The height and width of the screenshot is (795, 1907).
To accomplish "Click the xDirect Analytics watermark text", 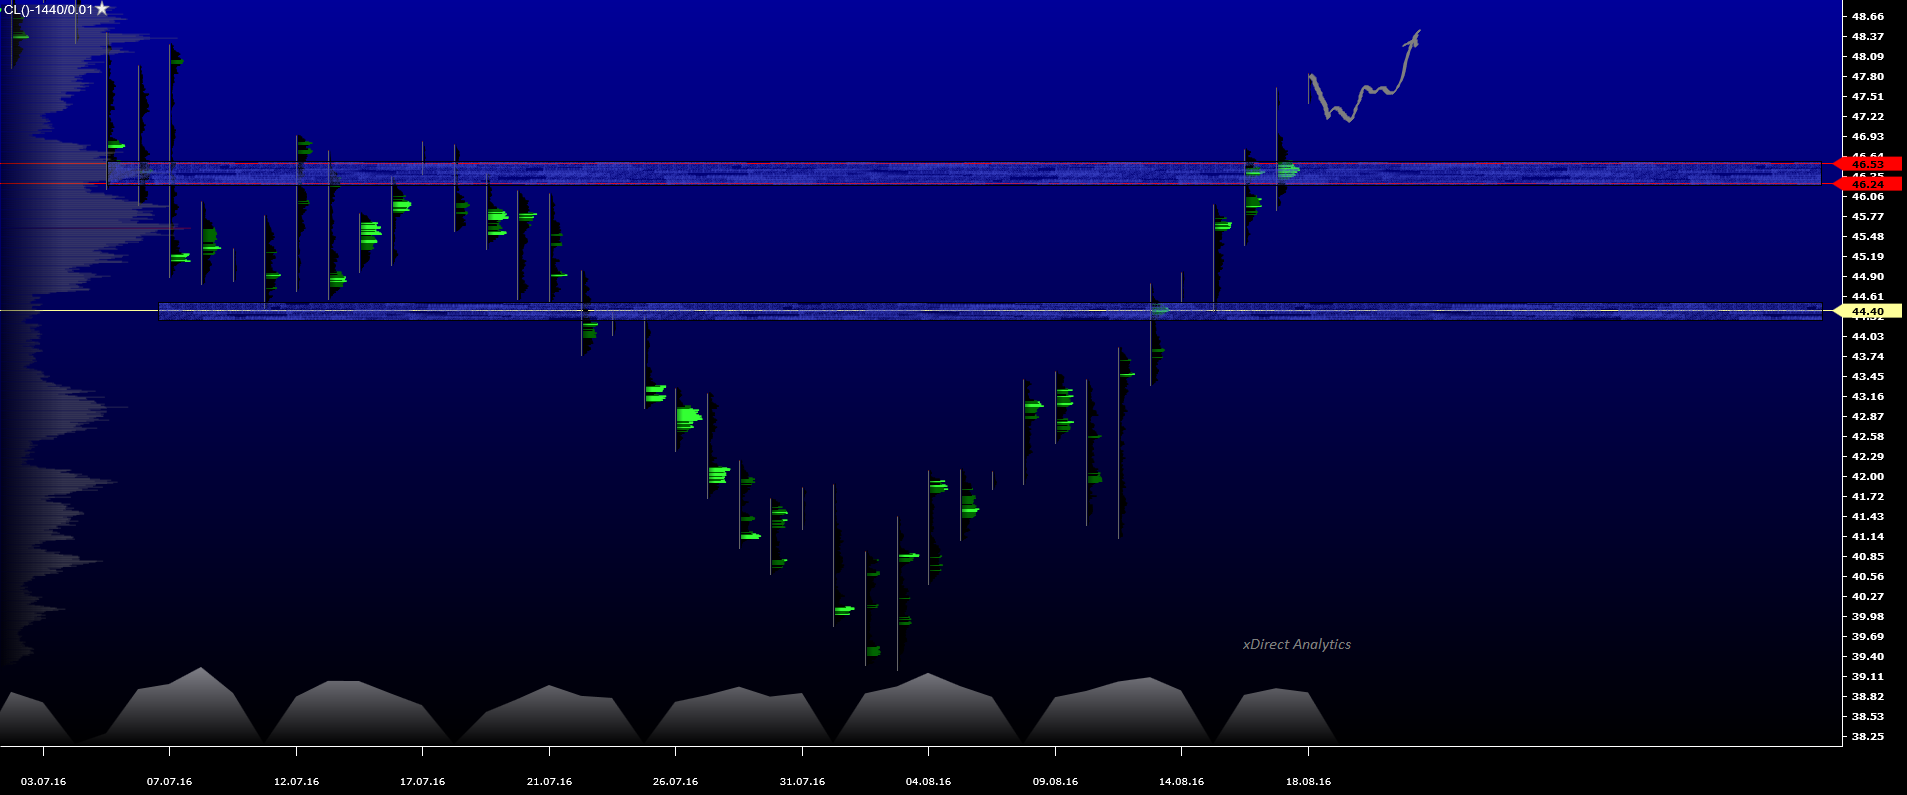I will [1296, 645].
